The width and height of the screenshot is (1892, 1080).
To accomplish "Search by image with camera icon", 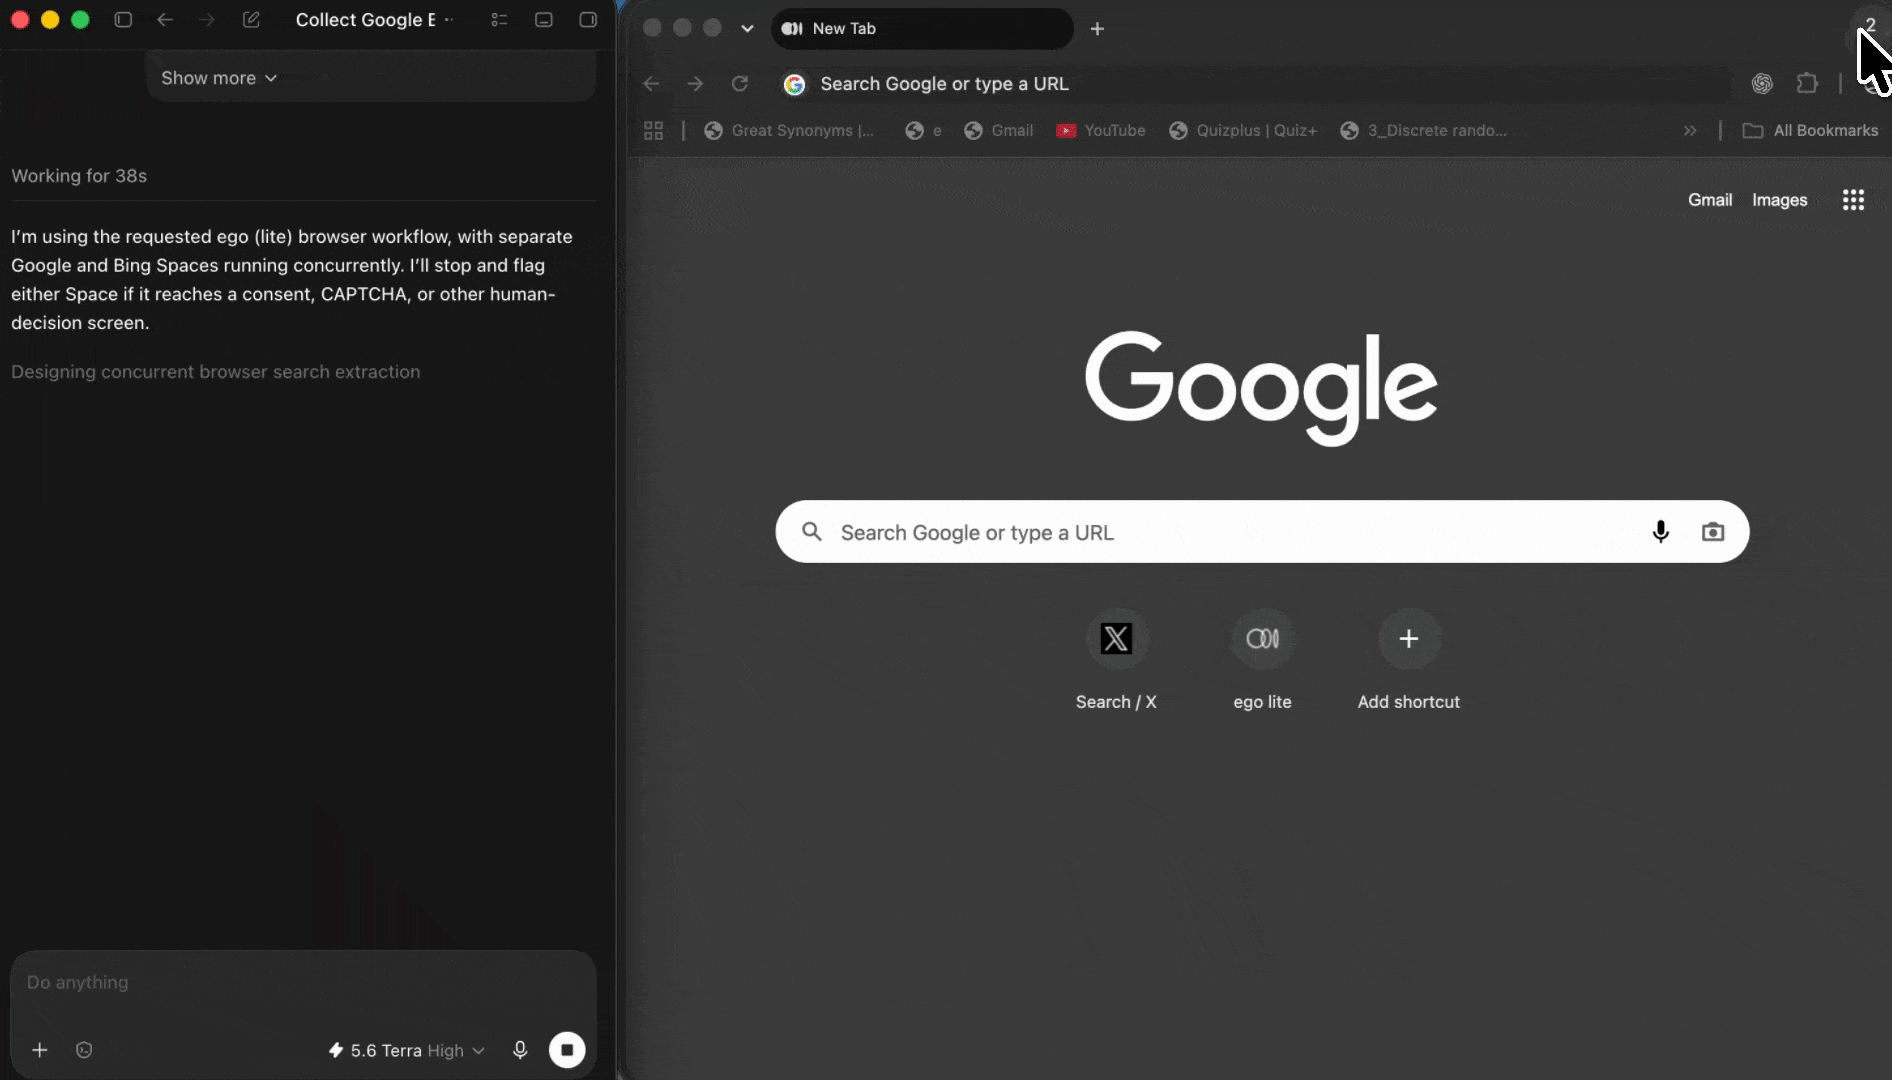I will click(x=1713, y=532).
